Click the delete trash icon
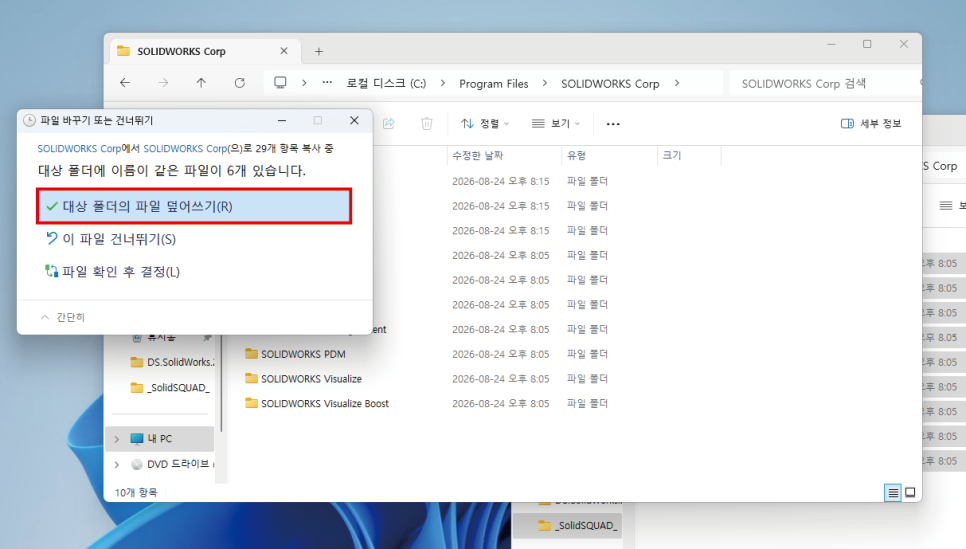966x549 pixels. 427,123
